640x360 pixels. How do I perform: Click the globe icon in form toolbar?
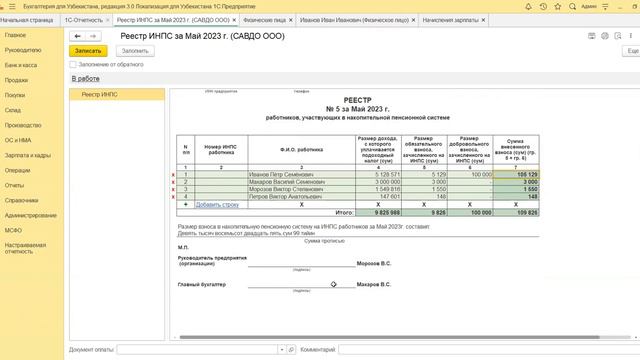pyautogui.click(x=605, y=36)
